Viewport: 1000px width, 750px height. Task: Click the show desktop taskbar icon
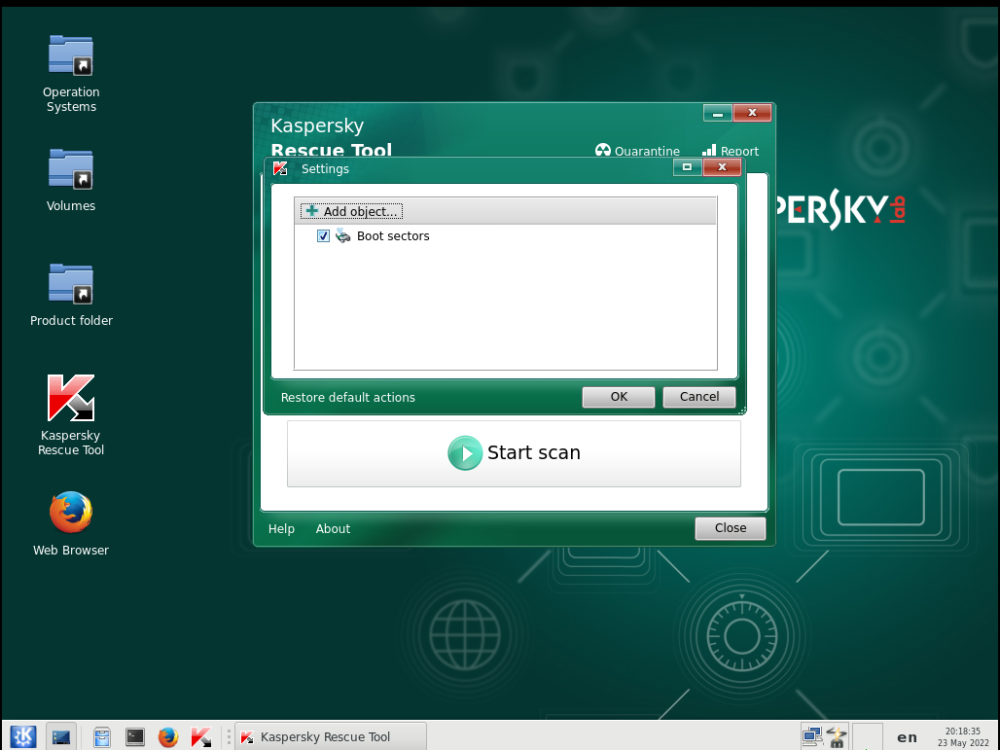61,737
